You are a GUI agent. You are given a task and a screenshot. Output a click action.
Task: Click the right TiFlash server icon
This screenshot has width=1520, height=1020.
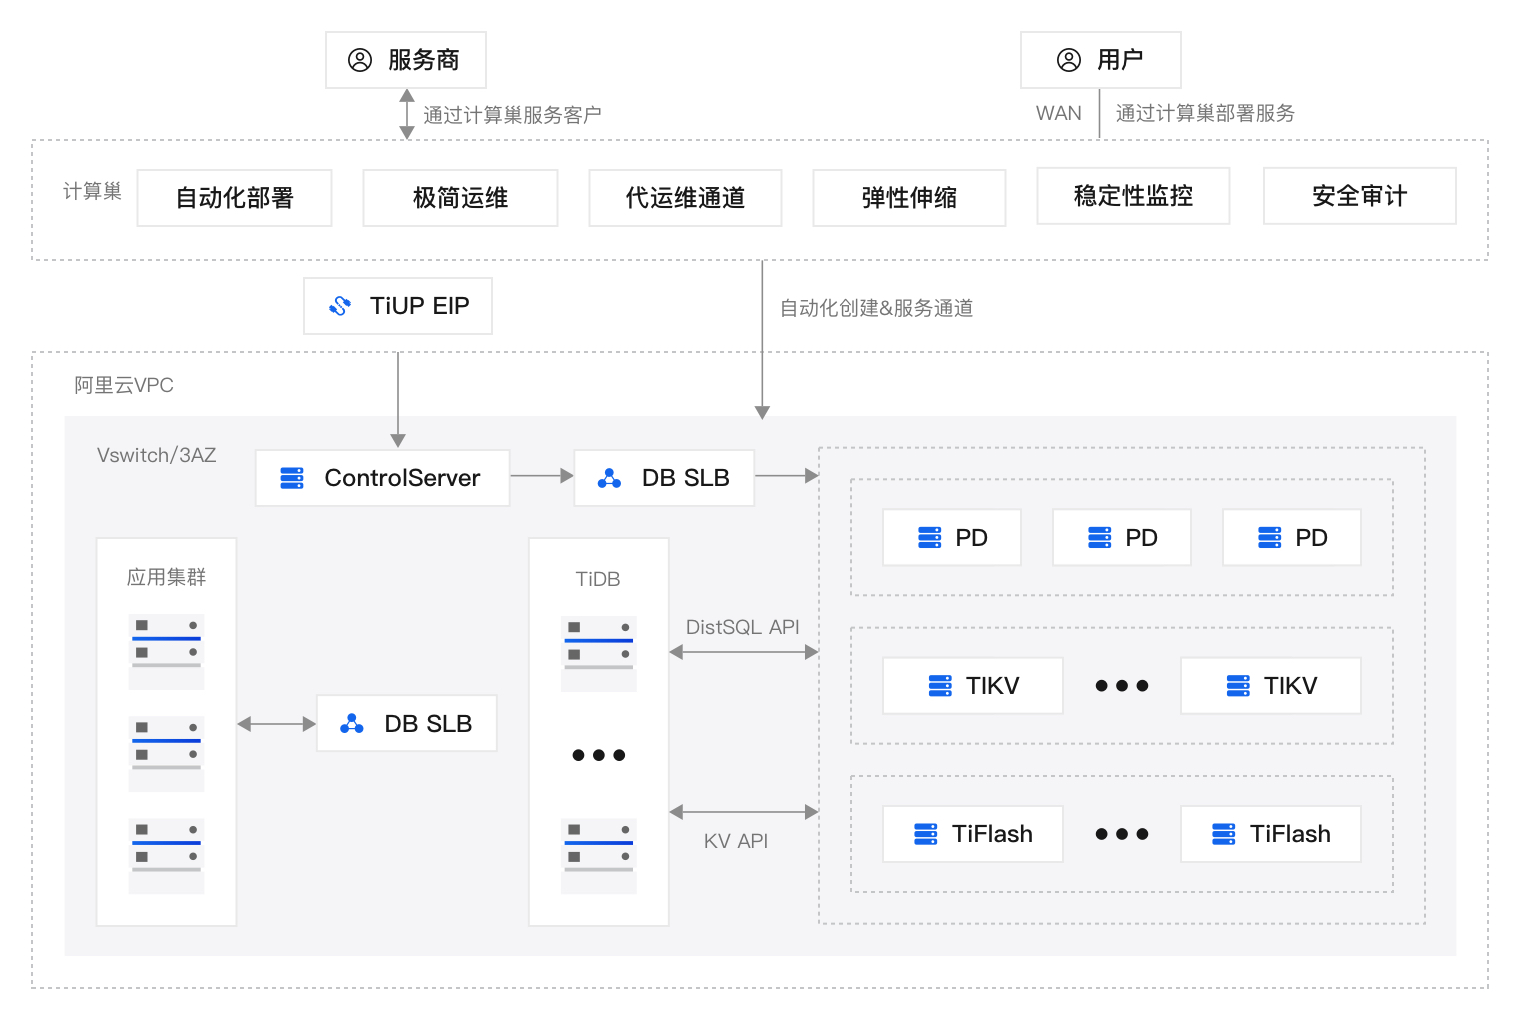(x=1224, y=834)
